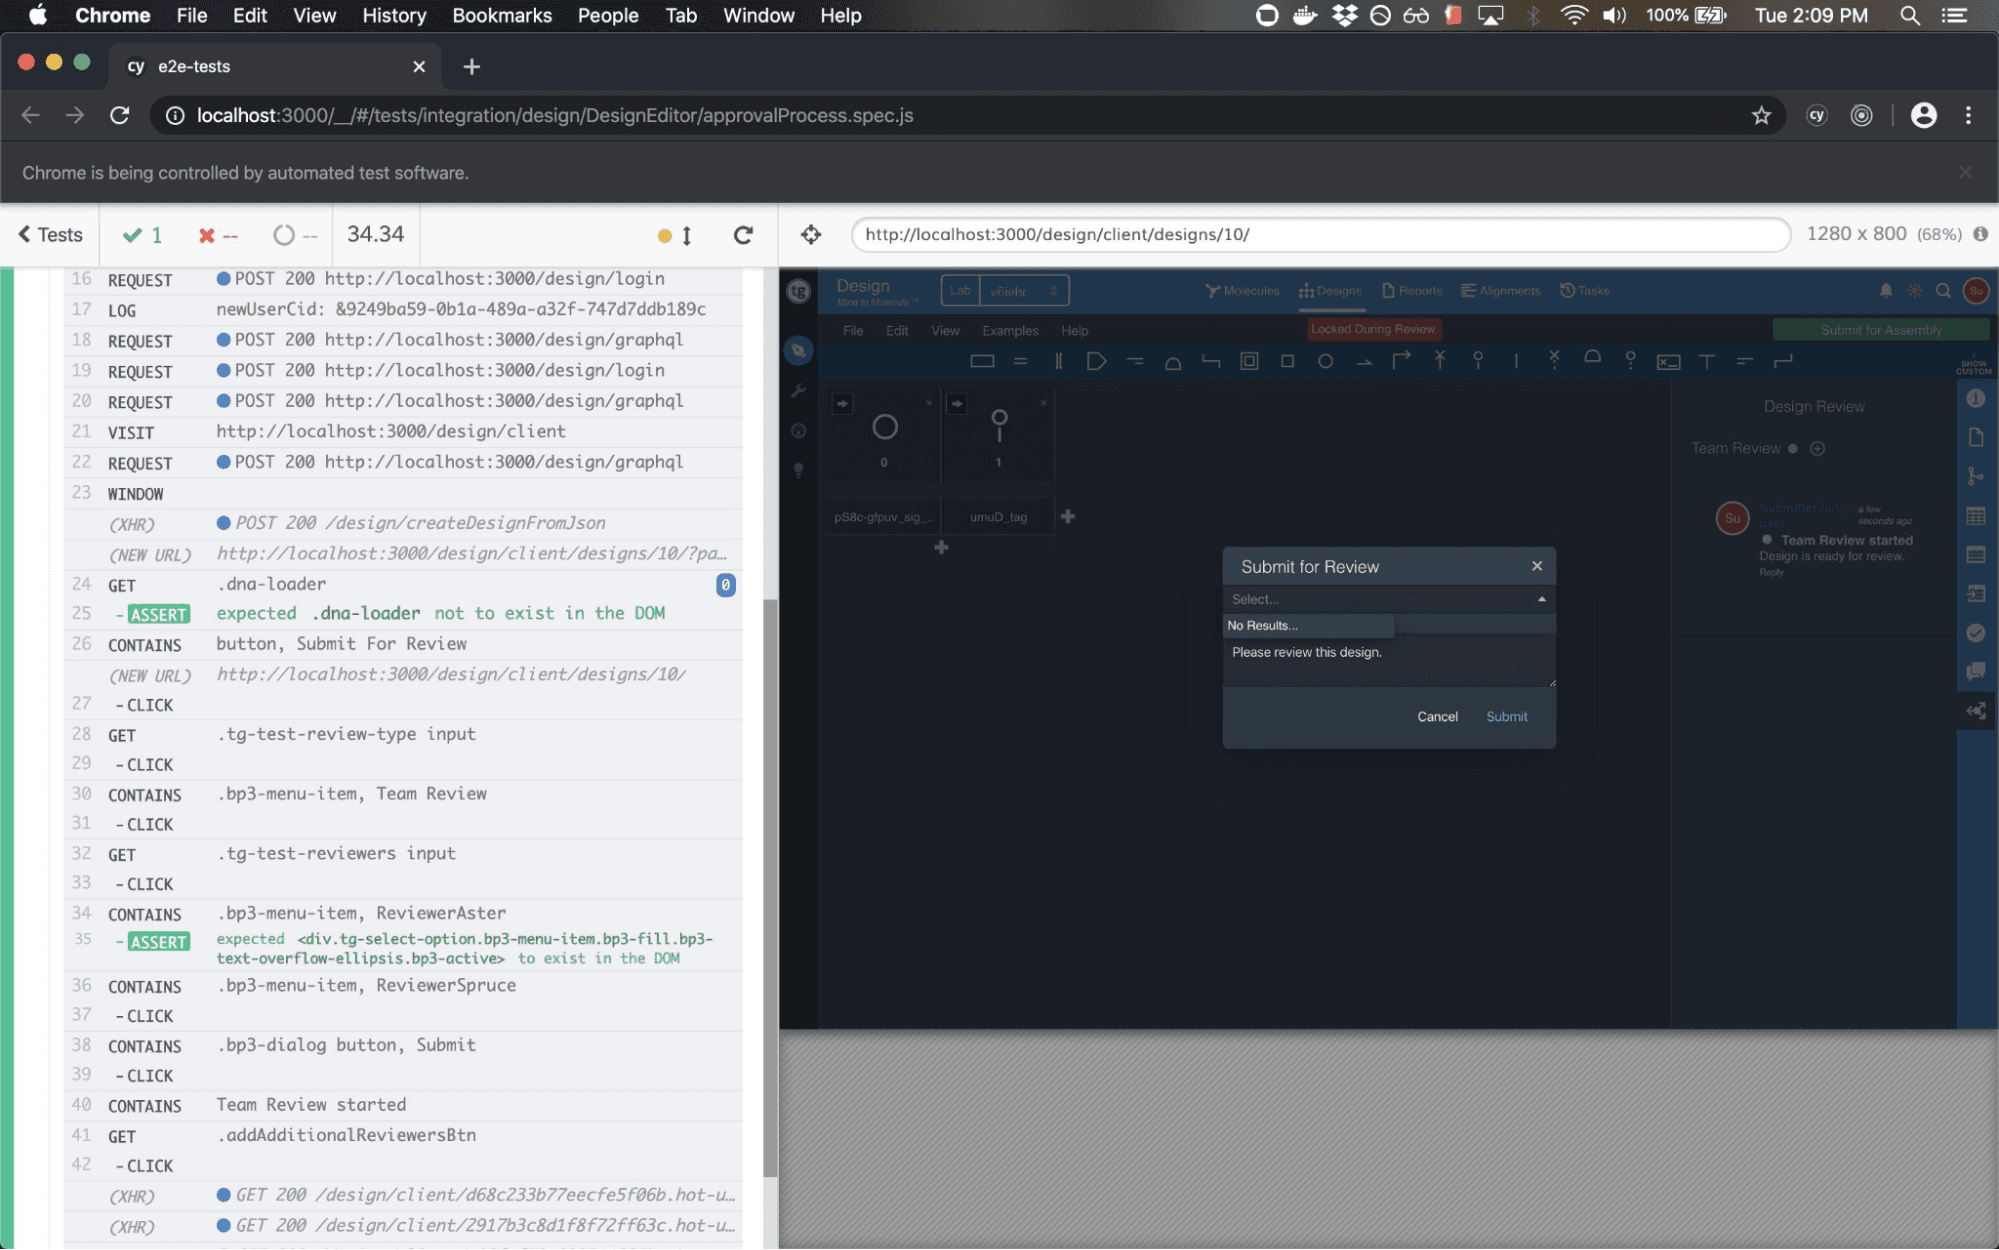Viewport: 1999px width, 1250px height.
Task: Dismiss the automated test software infobar
Action: [1965, 172]
